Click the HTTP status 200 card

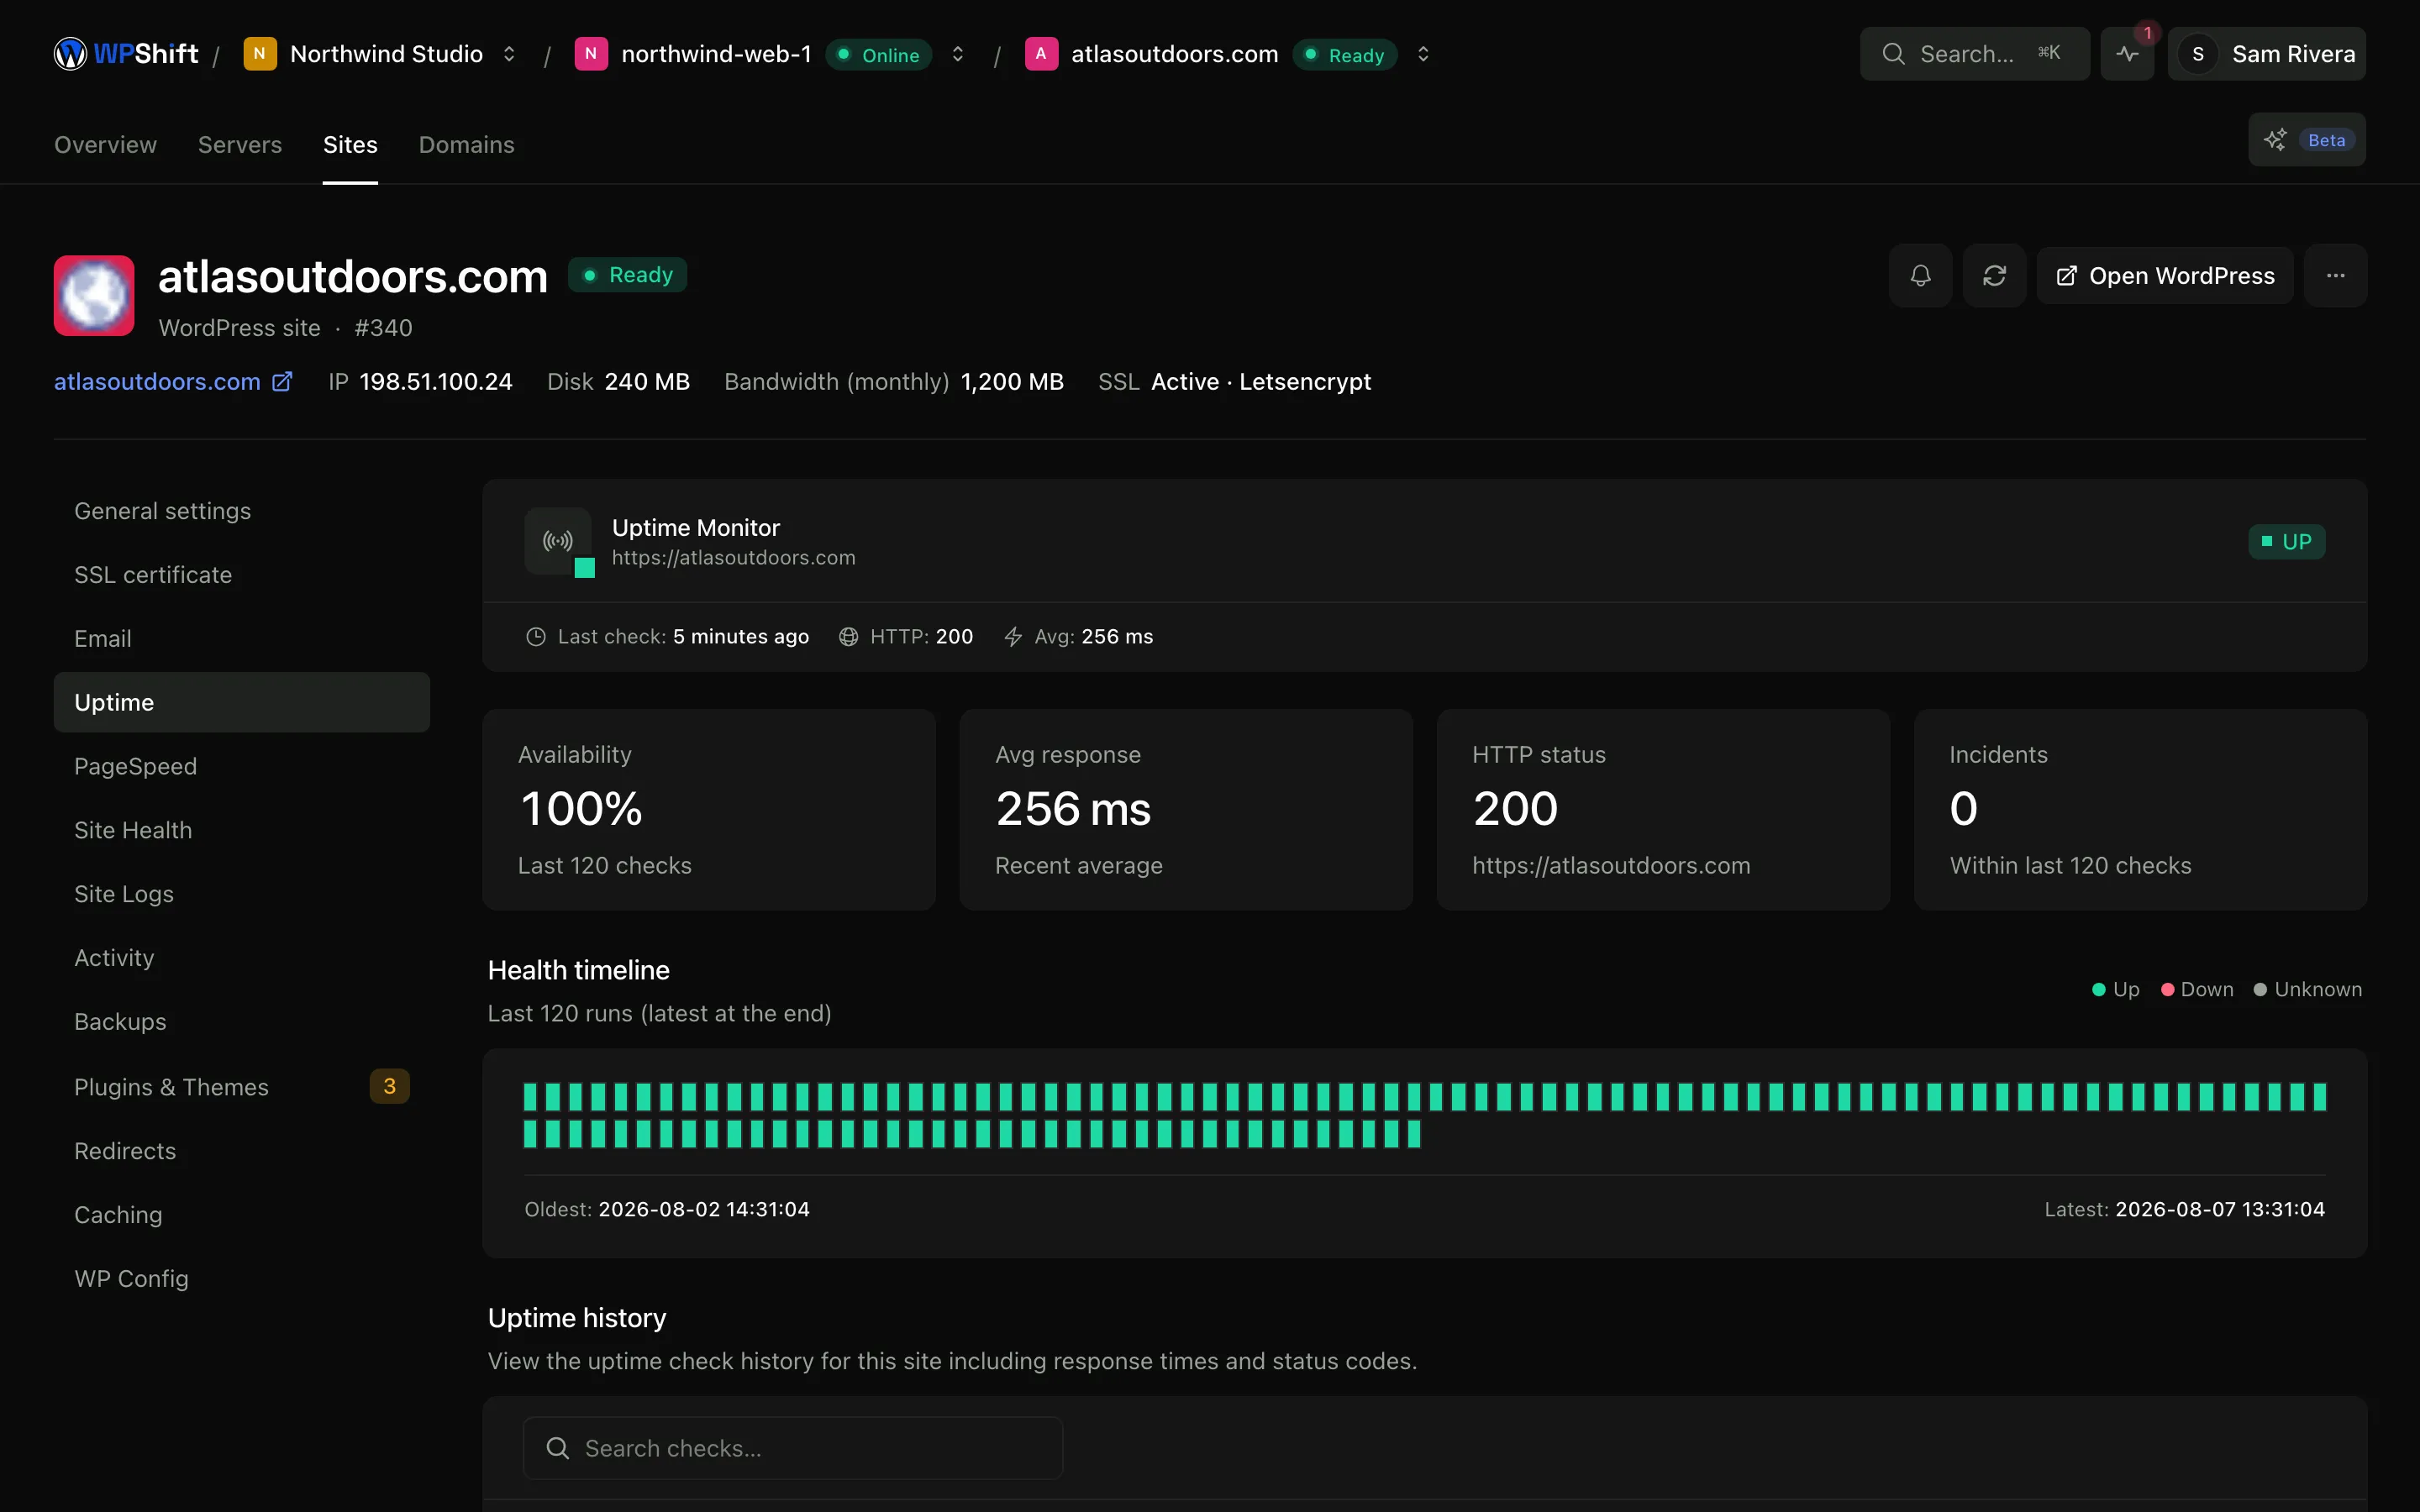click(x=1663, y=810)
